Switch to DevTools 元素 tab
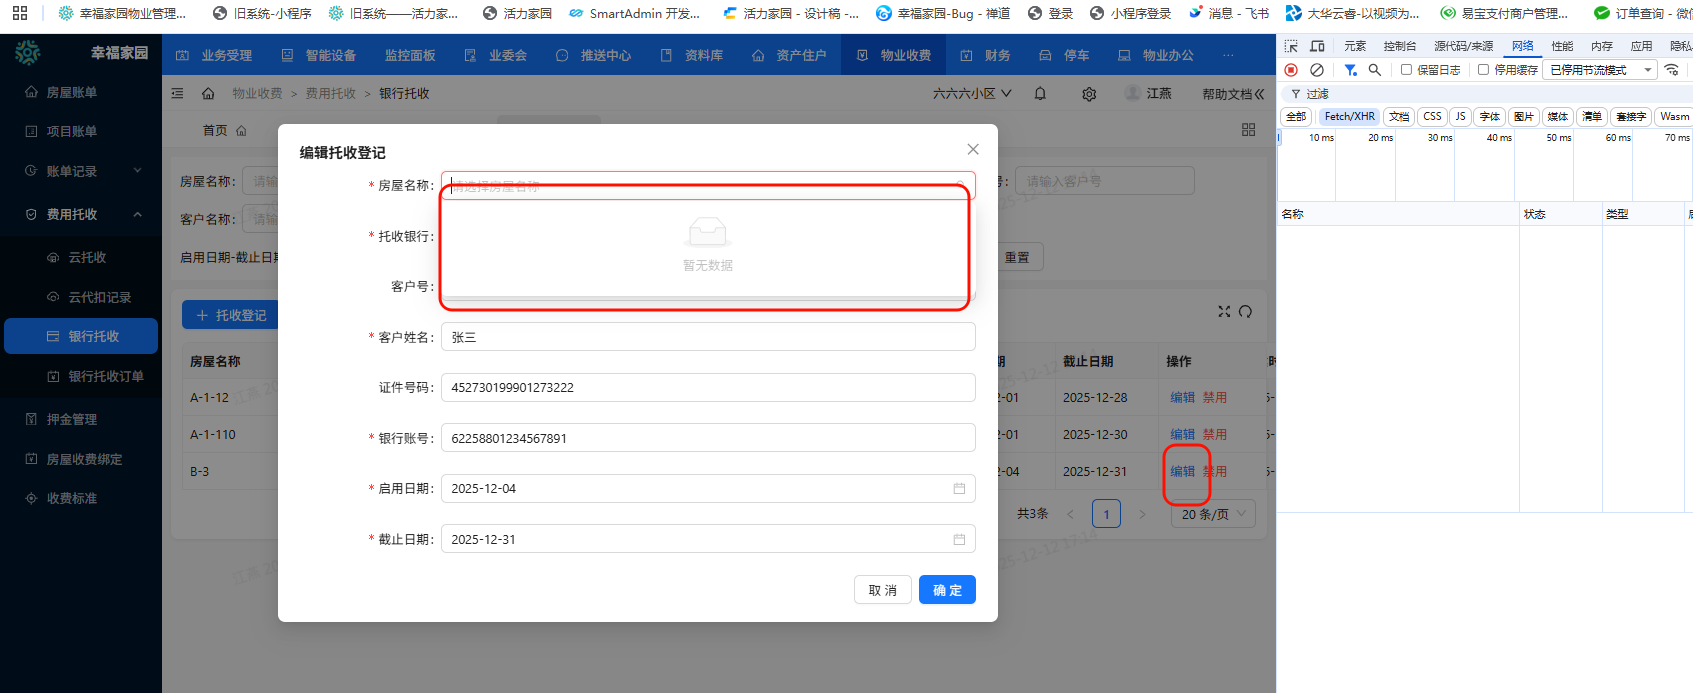Screen dimensions: 1693x693 click(1355, 46)
